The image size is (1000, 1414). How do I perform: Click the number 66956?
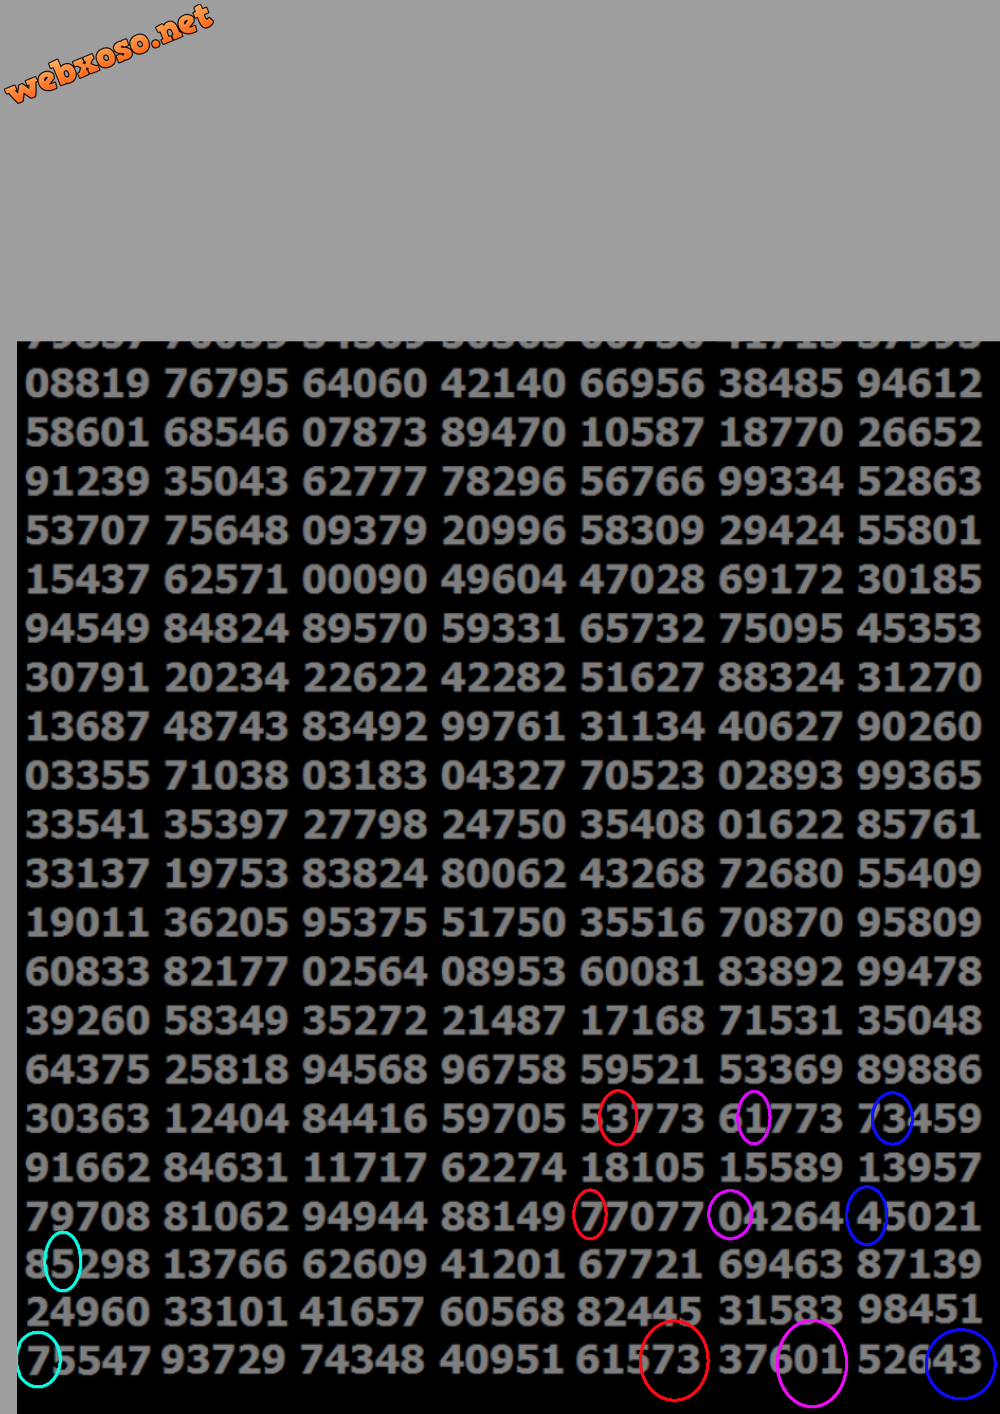pyautogui.click(x=642, y=383)
